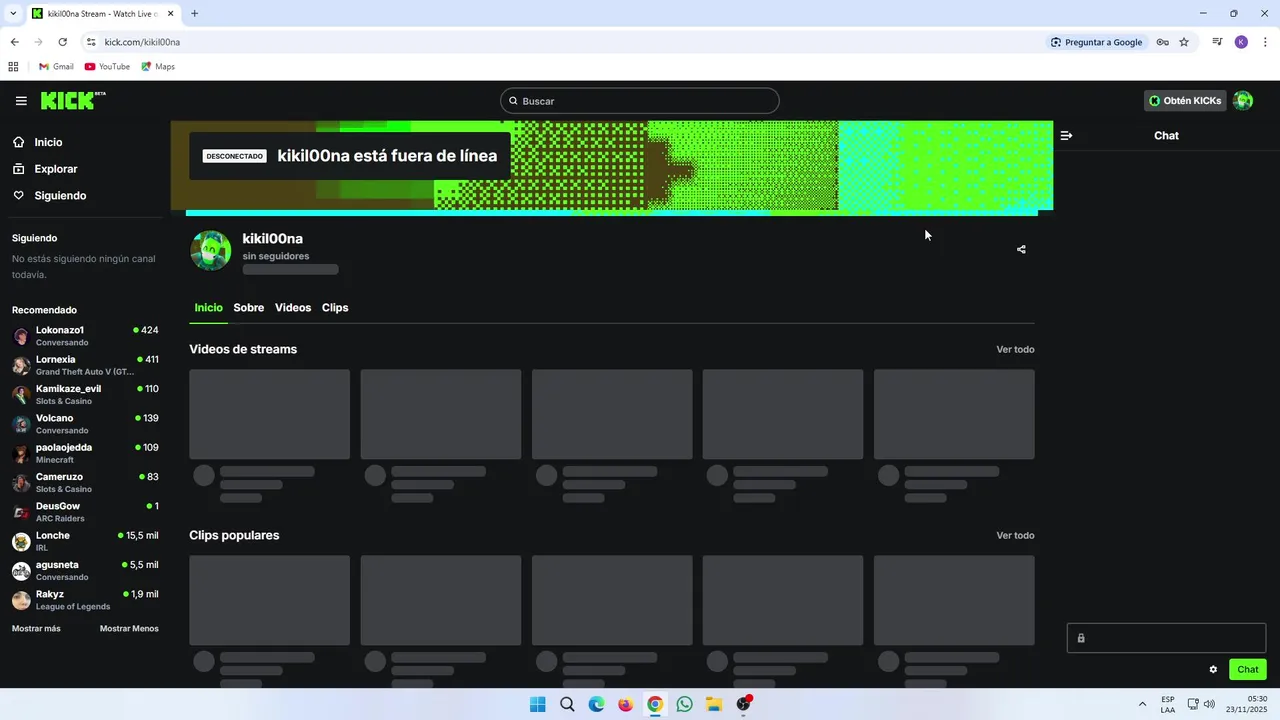Open new browser tab

(x=194, y=13)
